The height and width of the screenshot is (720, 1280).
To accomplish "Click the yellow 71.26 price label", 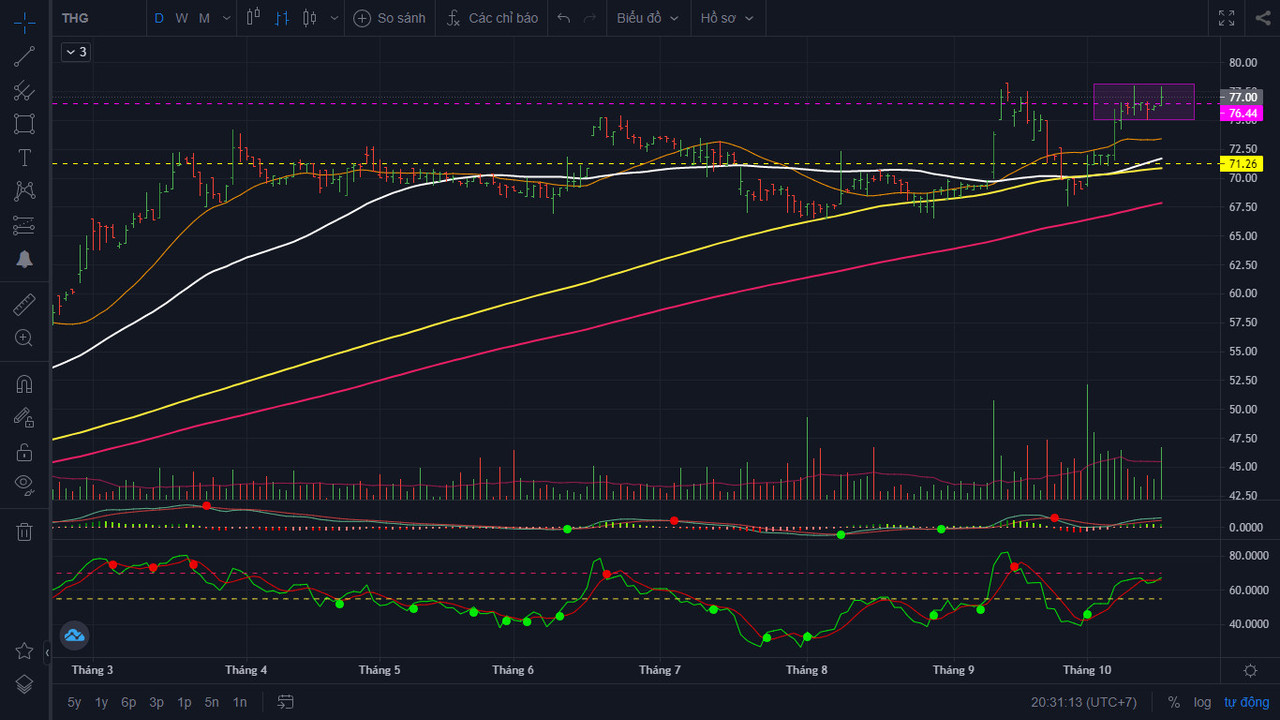I will [x=1244, y=163].
